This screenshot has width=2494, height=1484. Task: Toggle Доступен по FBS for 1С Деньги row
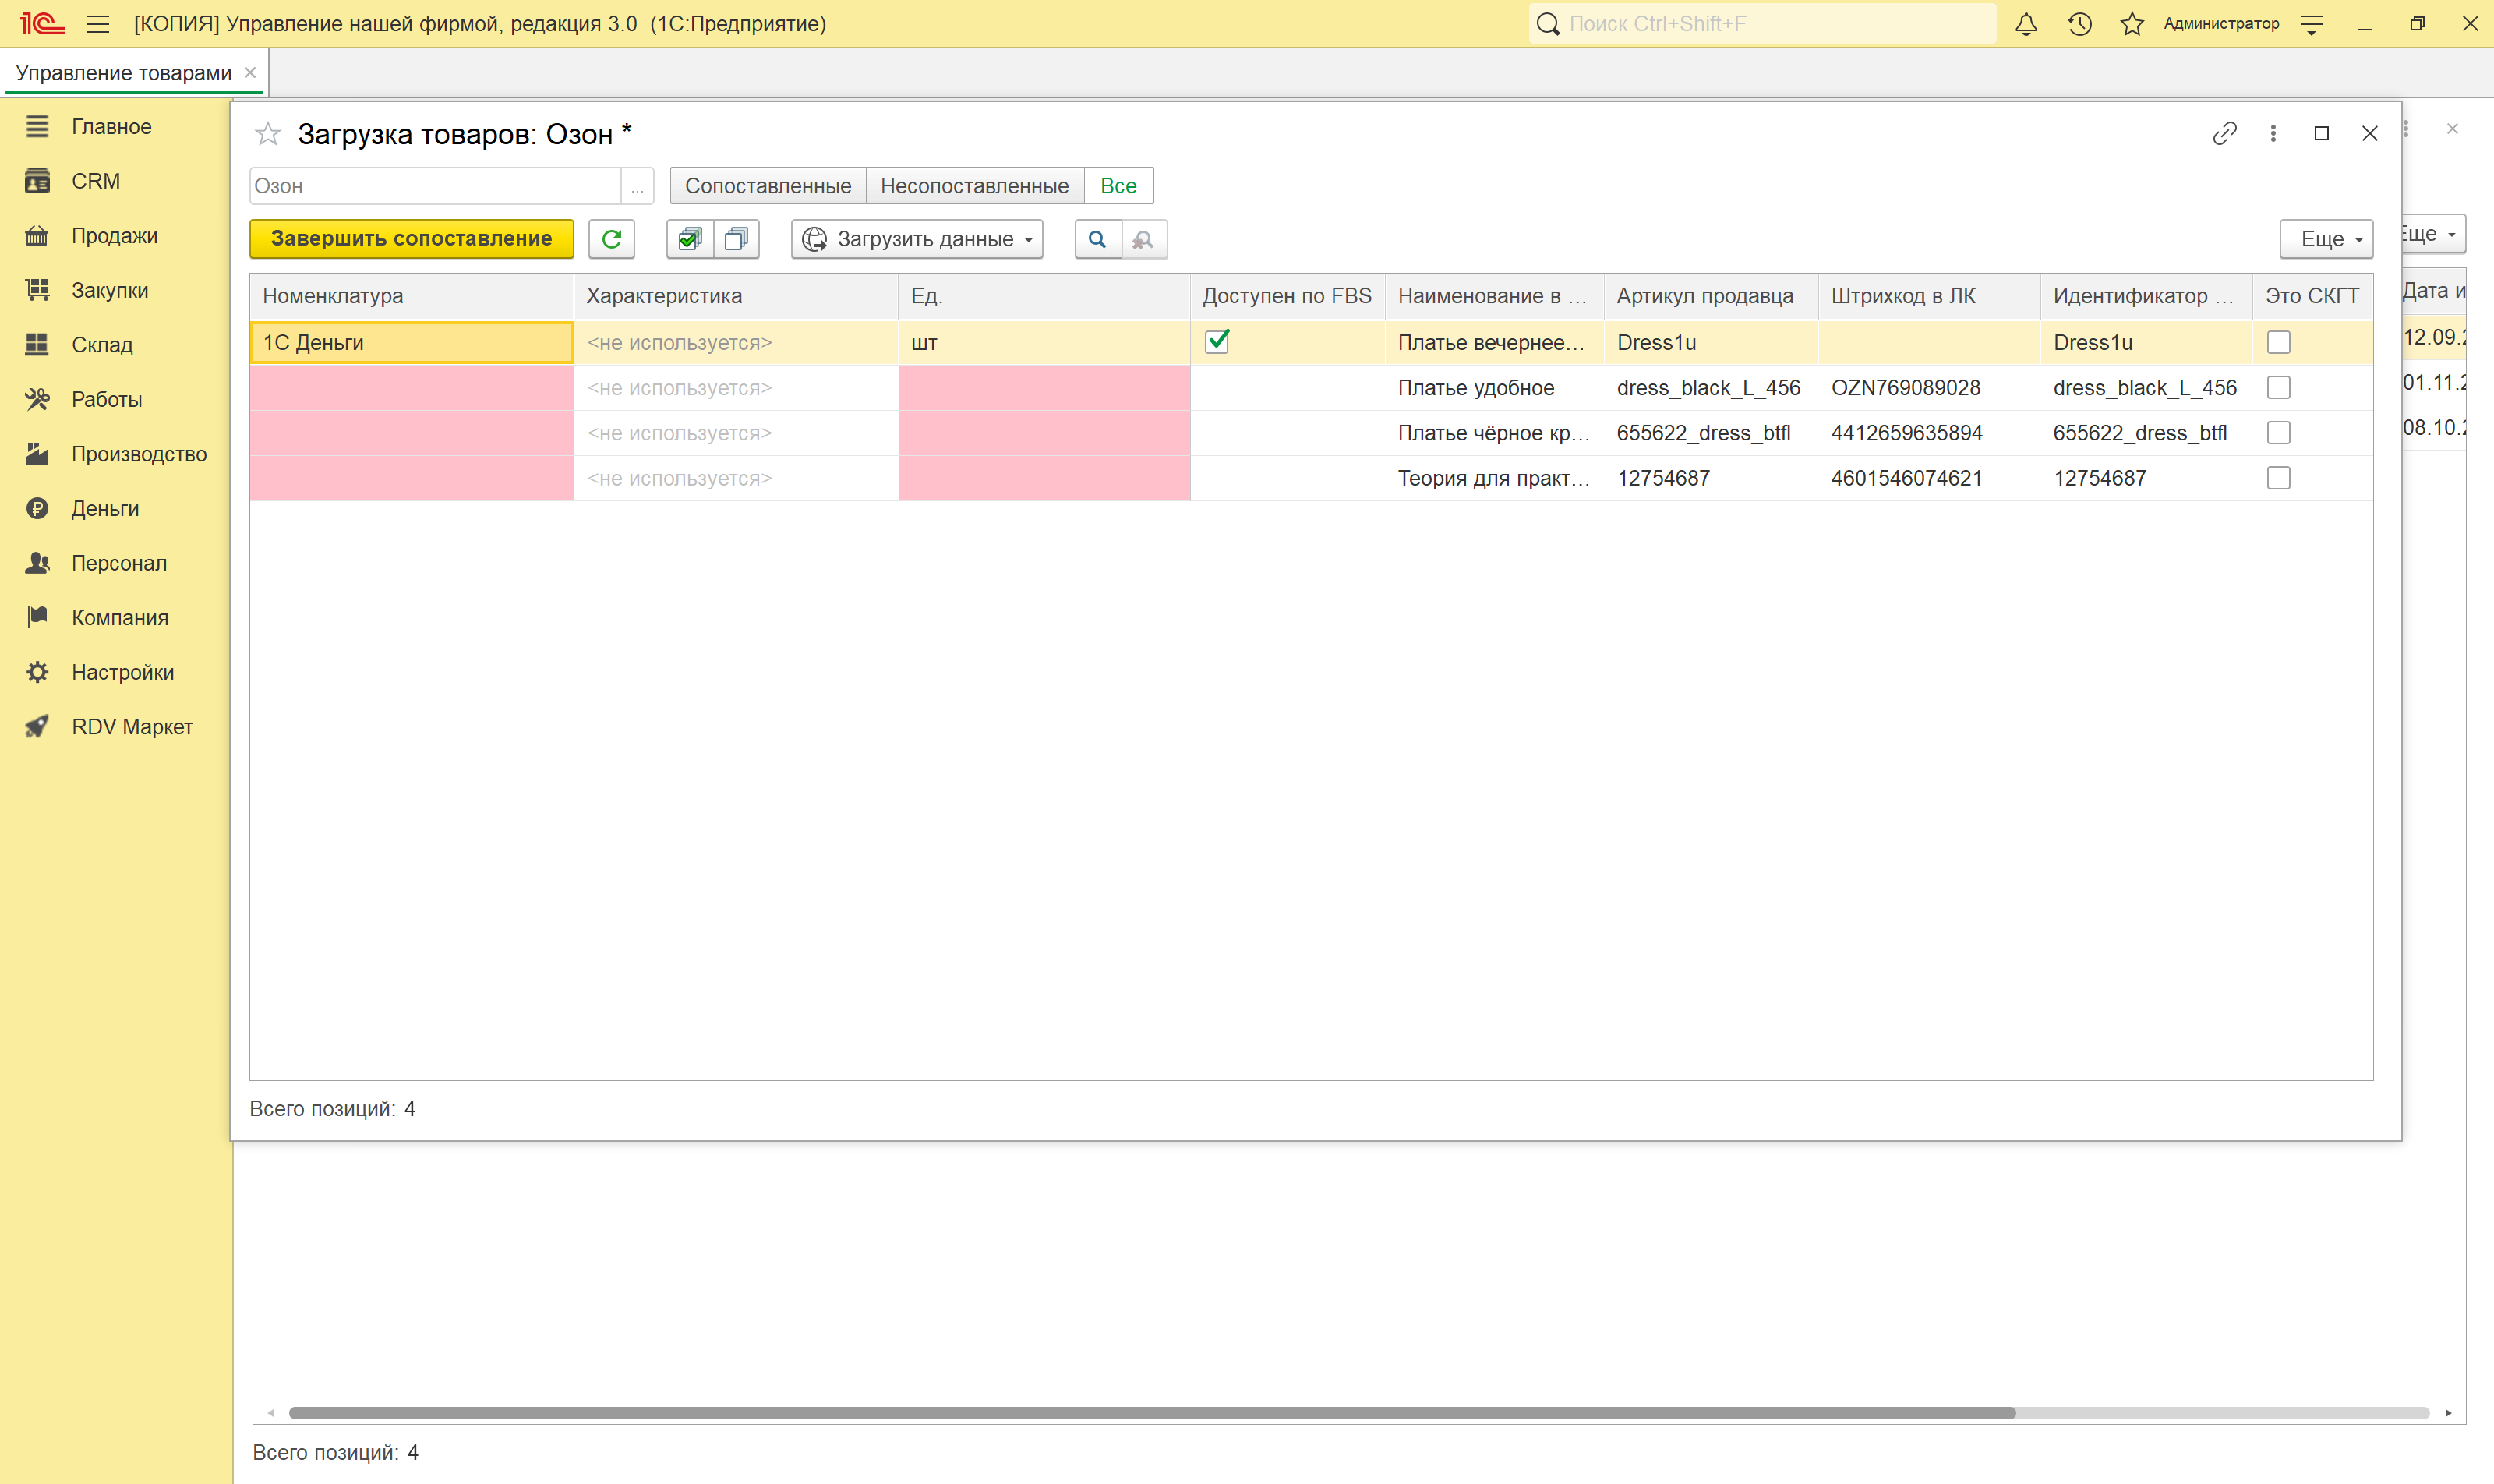[1217, 342]
